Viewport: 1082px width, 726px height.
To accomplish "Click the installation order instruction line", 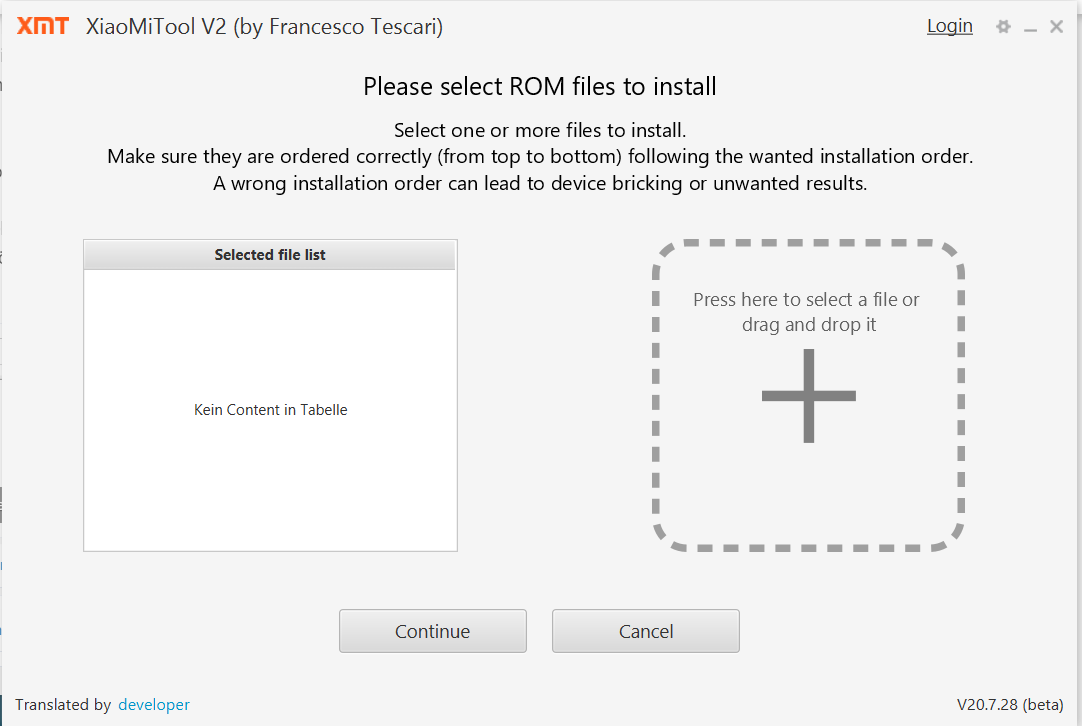I will point(540,157).
